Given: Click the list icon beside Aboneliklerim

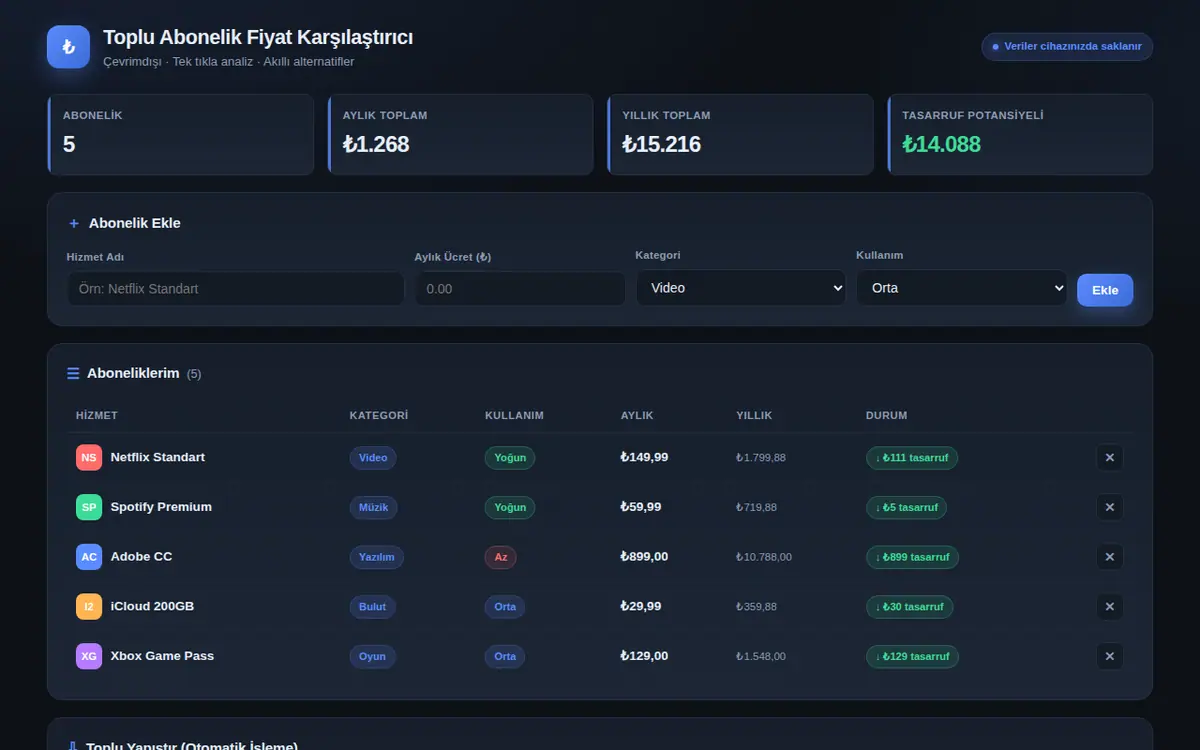Looking at the screenshot, I should [x=73, y=373].
